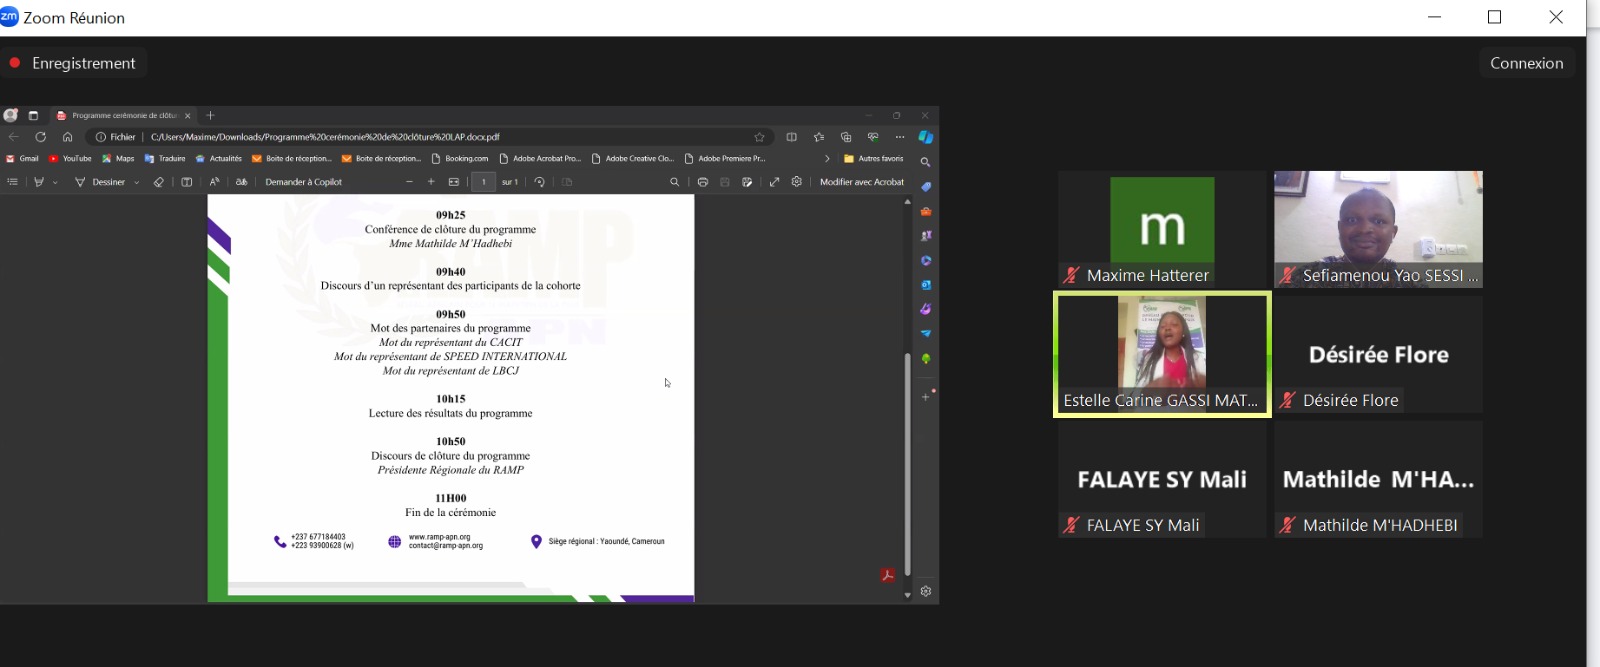Open the Outlook icon in Edge sidebar

926,285
